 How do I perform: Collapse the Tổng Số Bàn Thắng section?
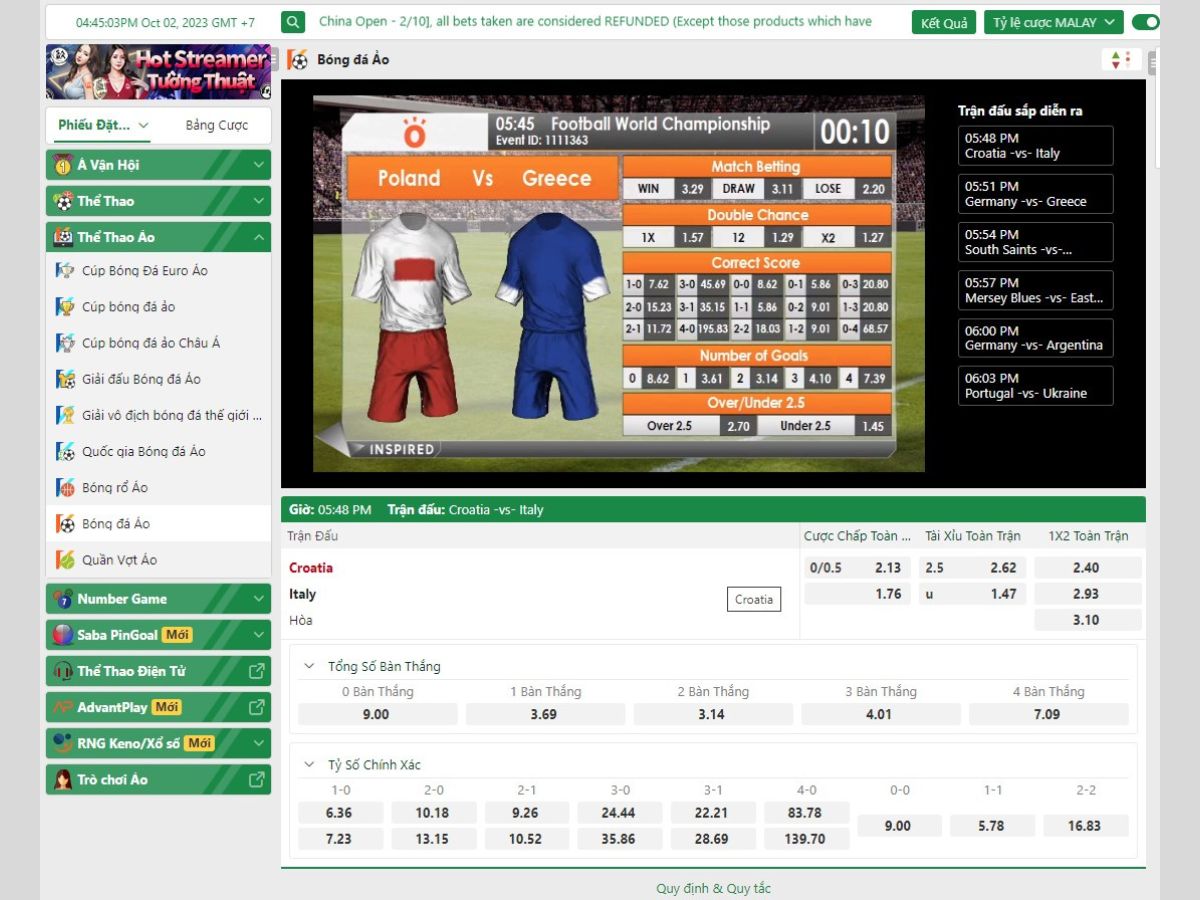coord(309,666)
